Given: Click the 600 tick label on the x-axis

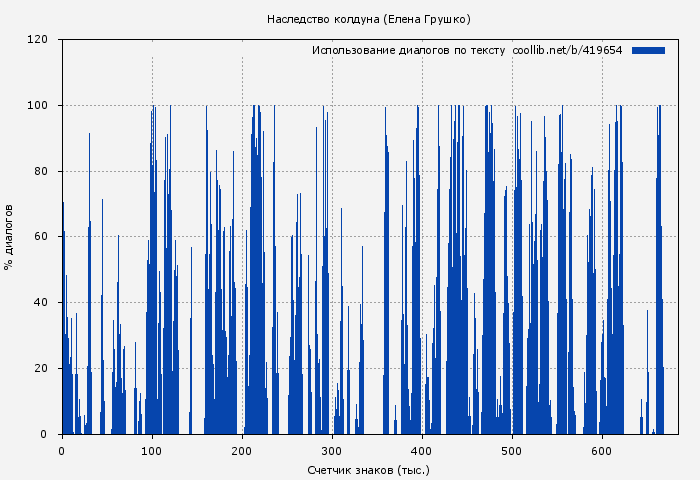Looking at the screenshot, I should click(x=602, y=450).
